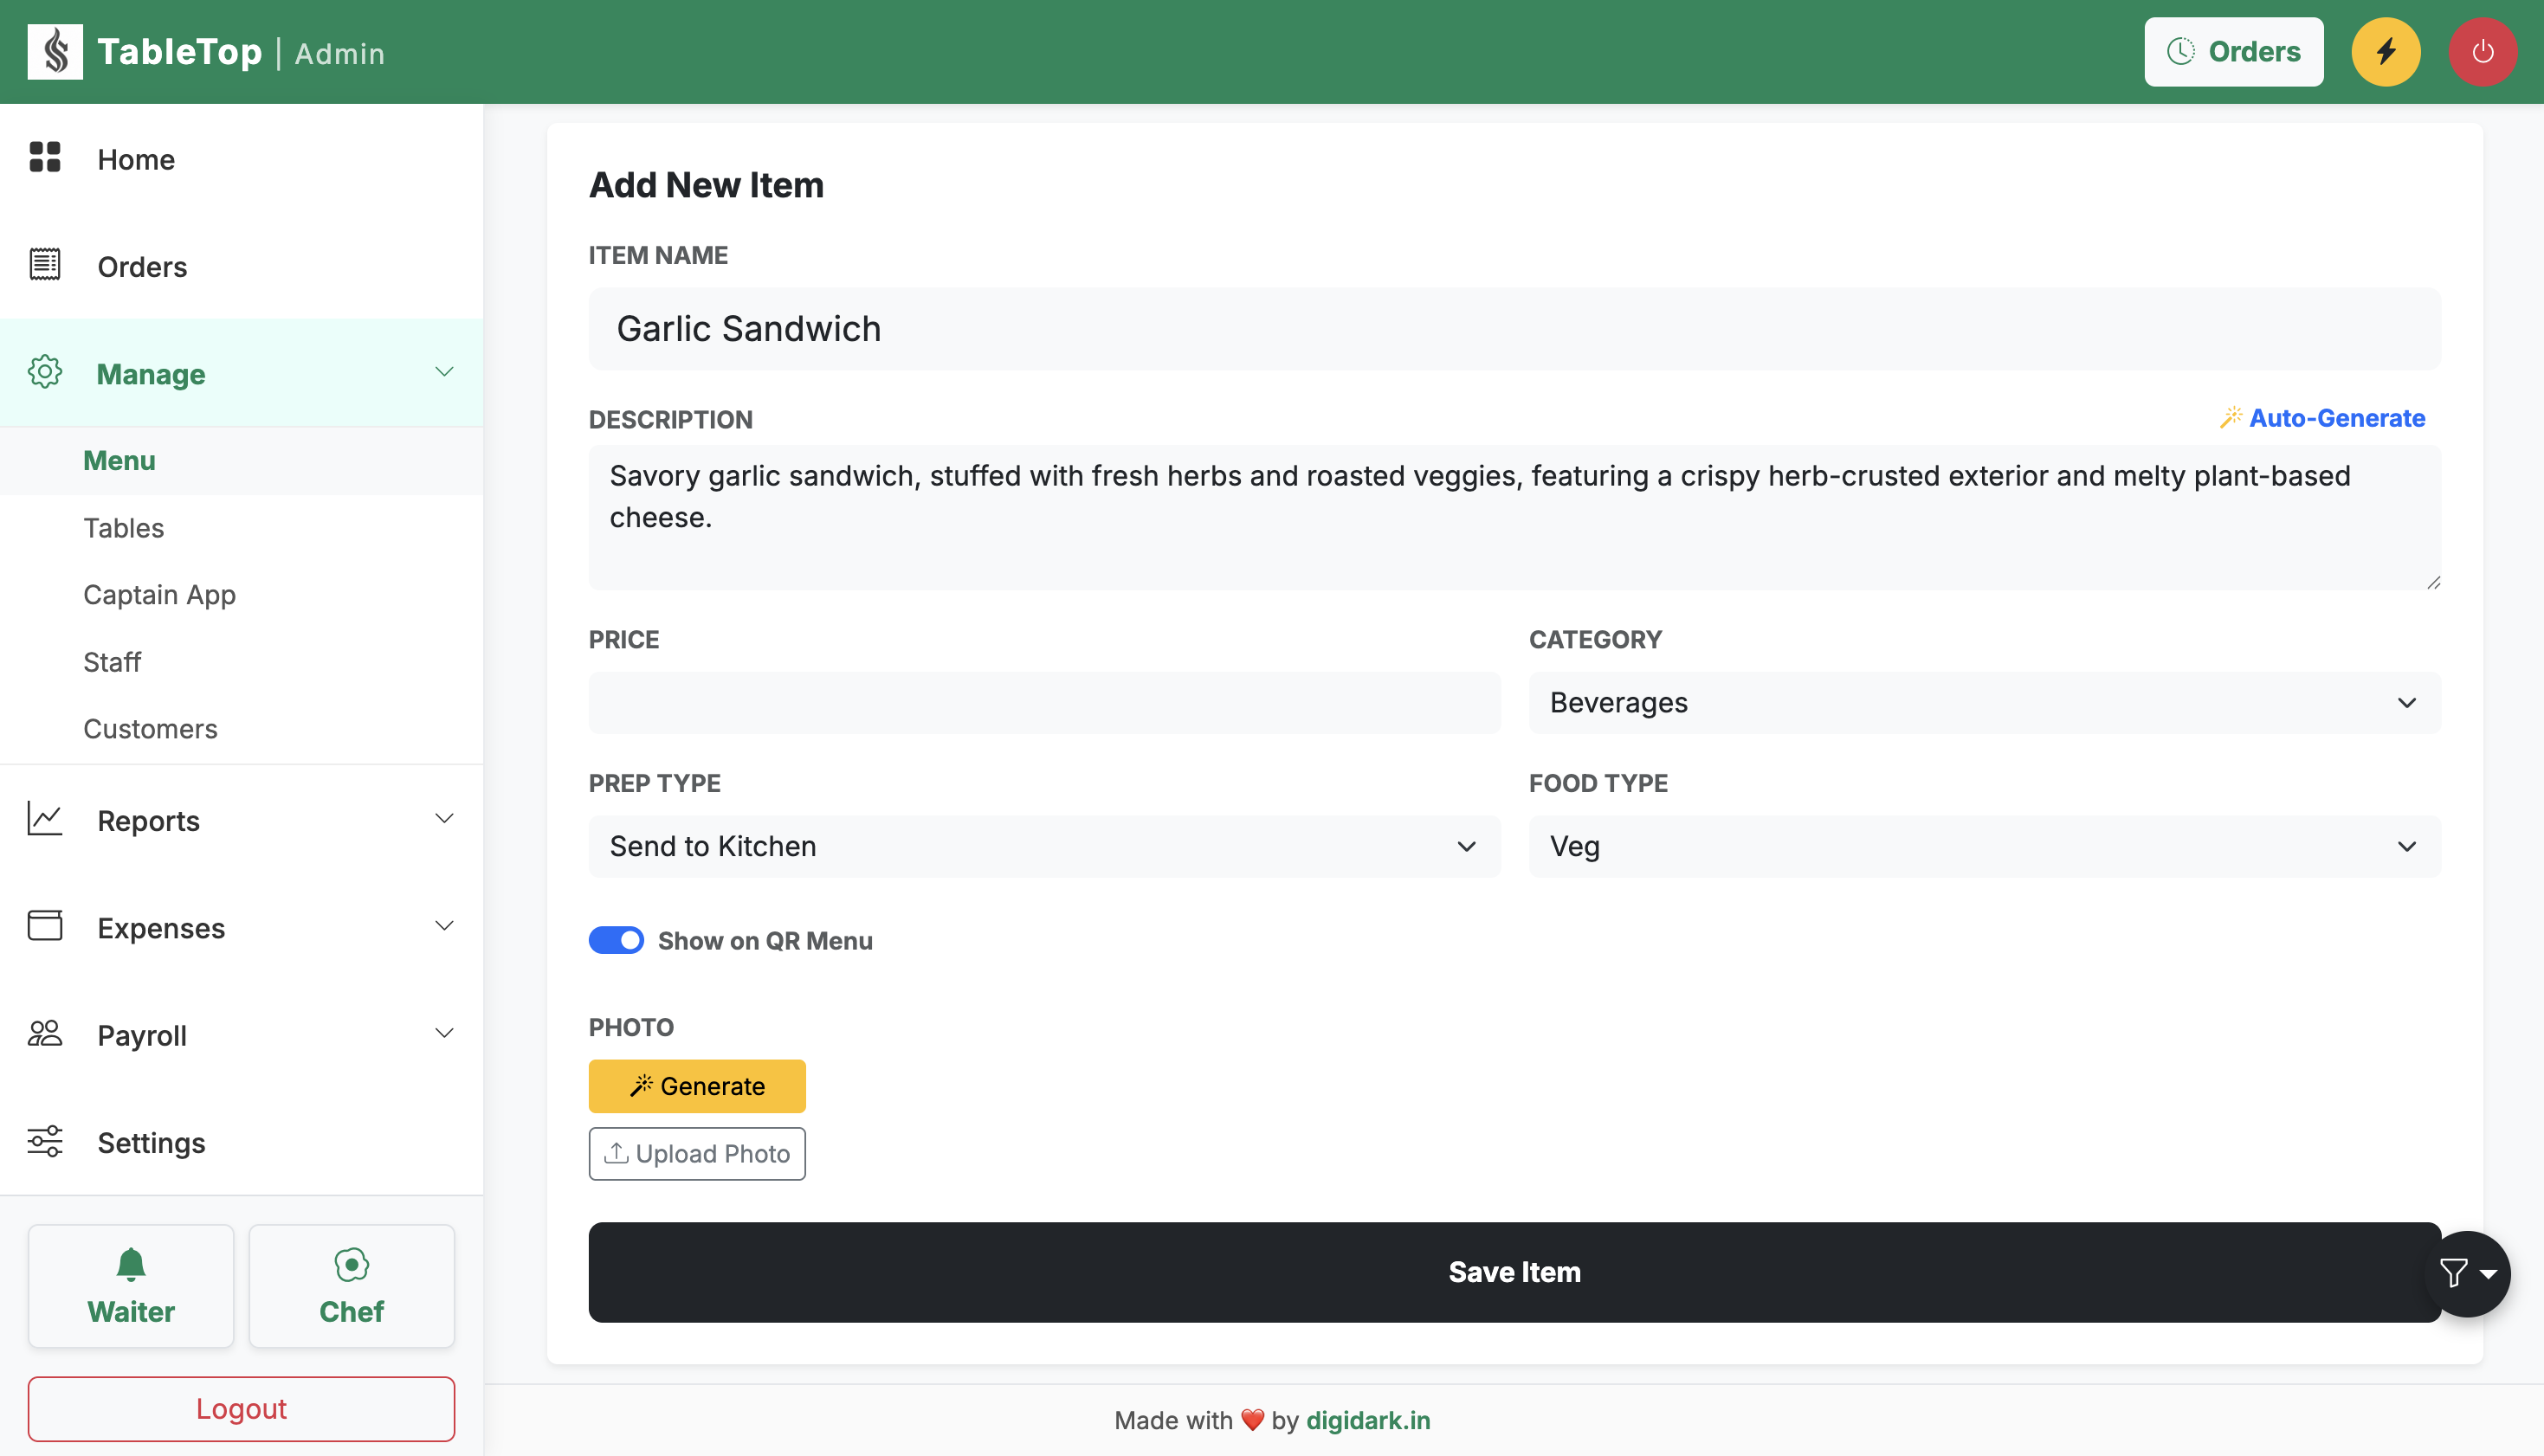
Task: Open the filter button caret dropdown
Action: (x=2489, y=1274)
